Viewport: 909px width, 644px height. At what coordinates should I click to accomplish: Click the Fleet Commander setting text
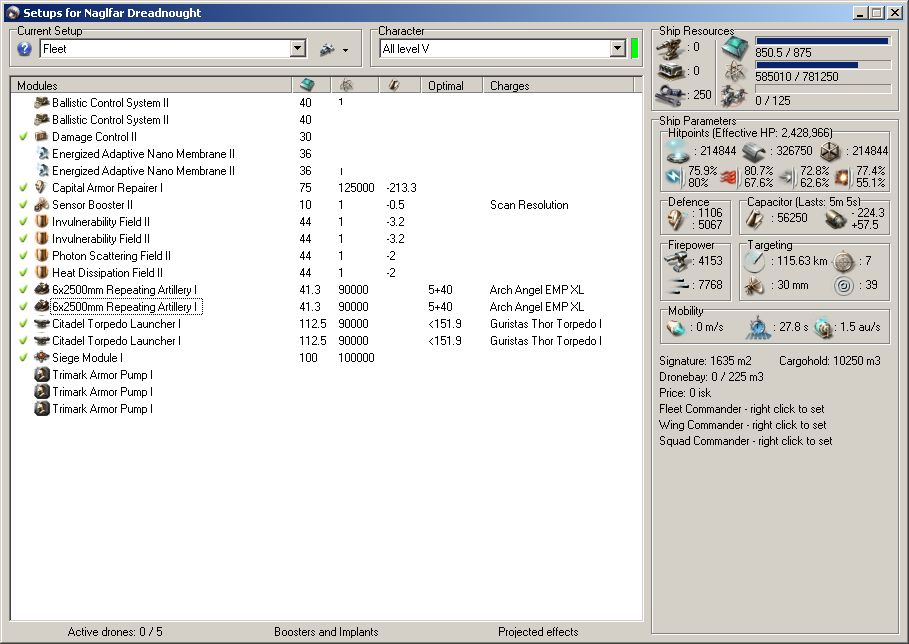coord(741,409)
